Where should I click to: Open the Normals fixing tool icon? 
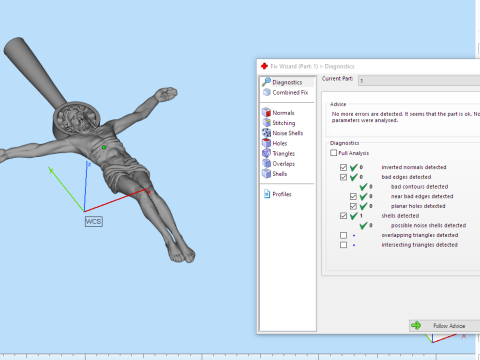pos(266,112)
